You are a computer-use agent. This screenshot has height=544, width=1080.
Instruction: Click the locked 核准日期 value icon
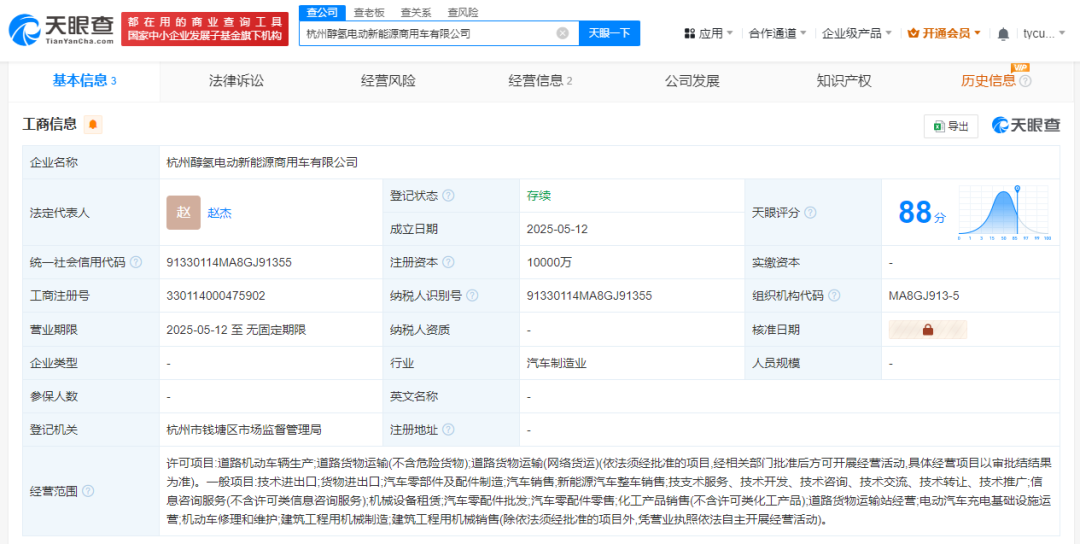927,330
